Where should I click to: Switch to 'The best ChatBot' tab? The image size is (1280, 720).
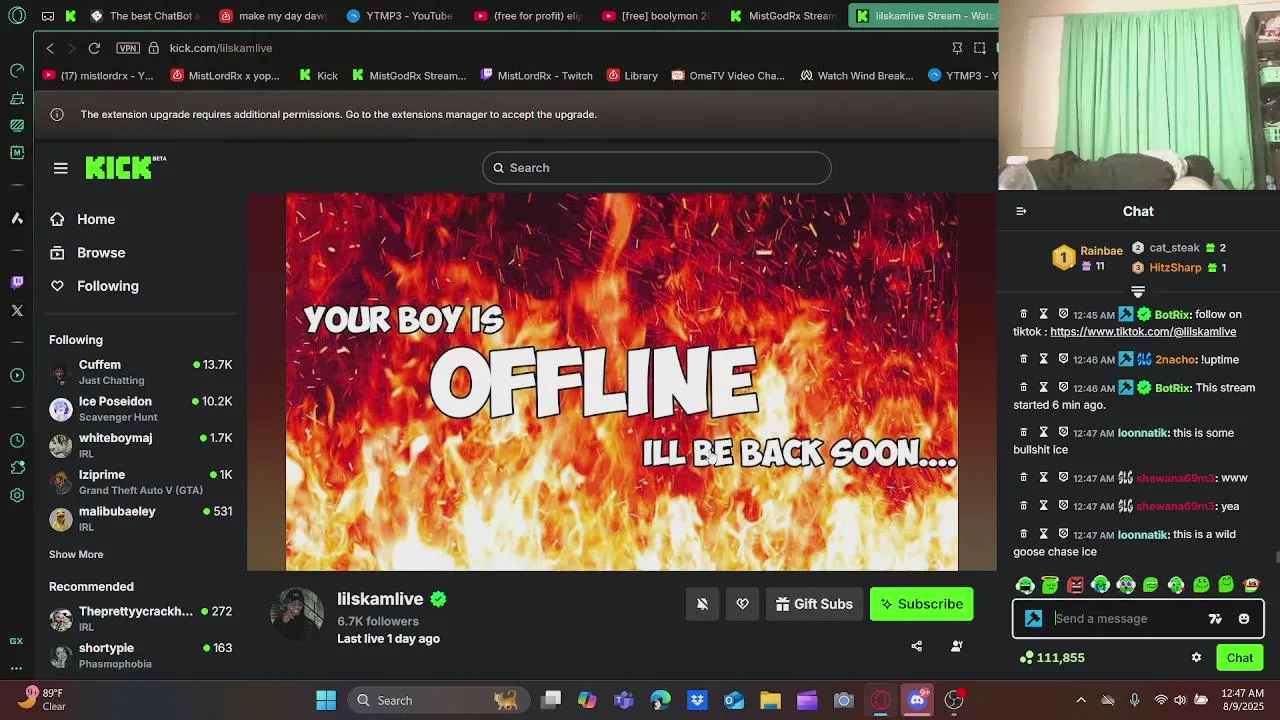tap(144, 16)
